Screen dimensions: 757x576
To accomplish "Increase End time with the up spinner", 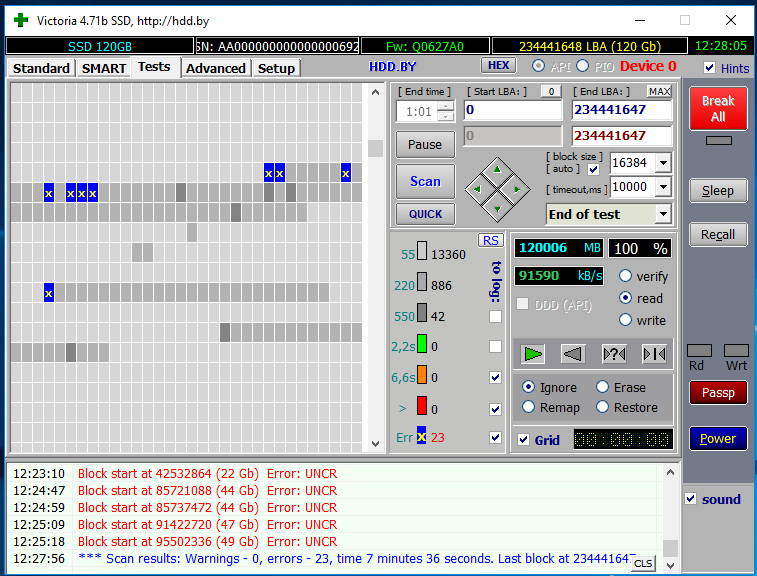I will tap(446, 106).
